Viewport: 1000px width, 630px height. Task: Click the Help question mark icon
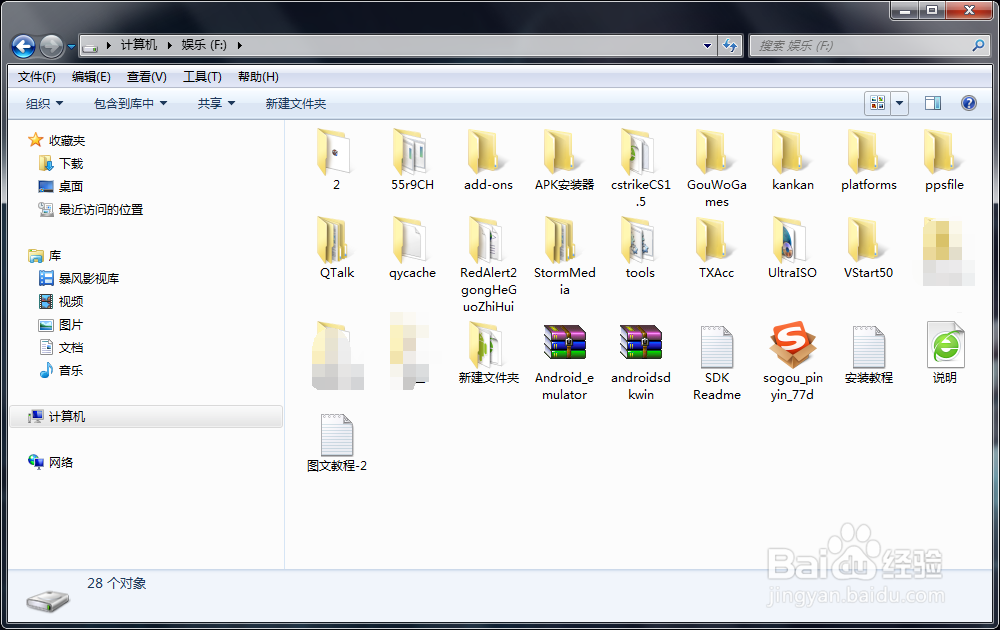coord(966,102)
